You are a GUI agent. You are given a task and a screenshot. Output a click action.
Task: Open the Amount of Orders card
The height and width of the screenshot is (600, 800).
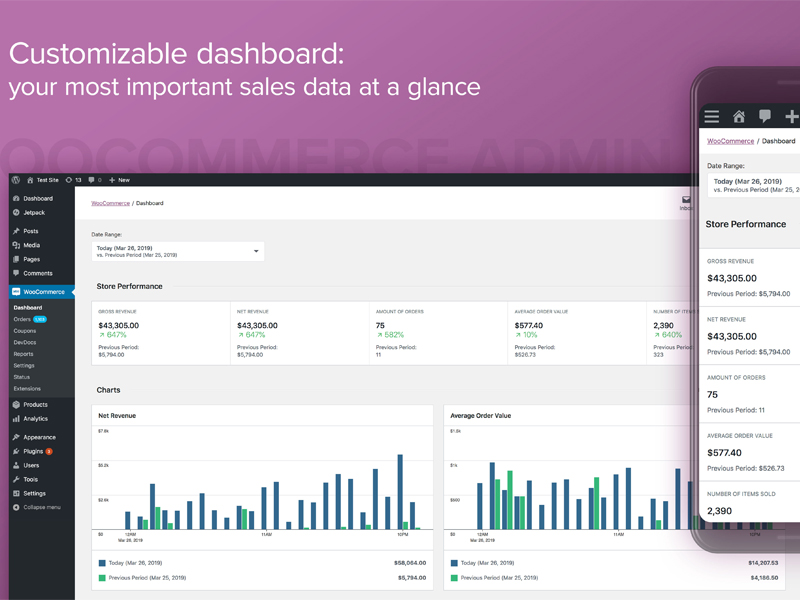[438, 333]
